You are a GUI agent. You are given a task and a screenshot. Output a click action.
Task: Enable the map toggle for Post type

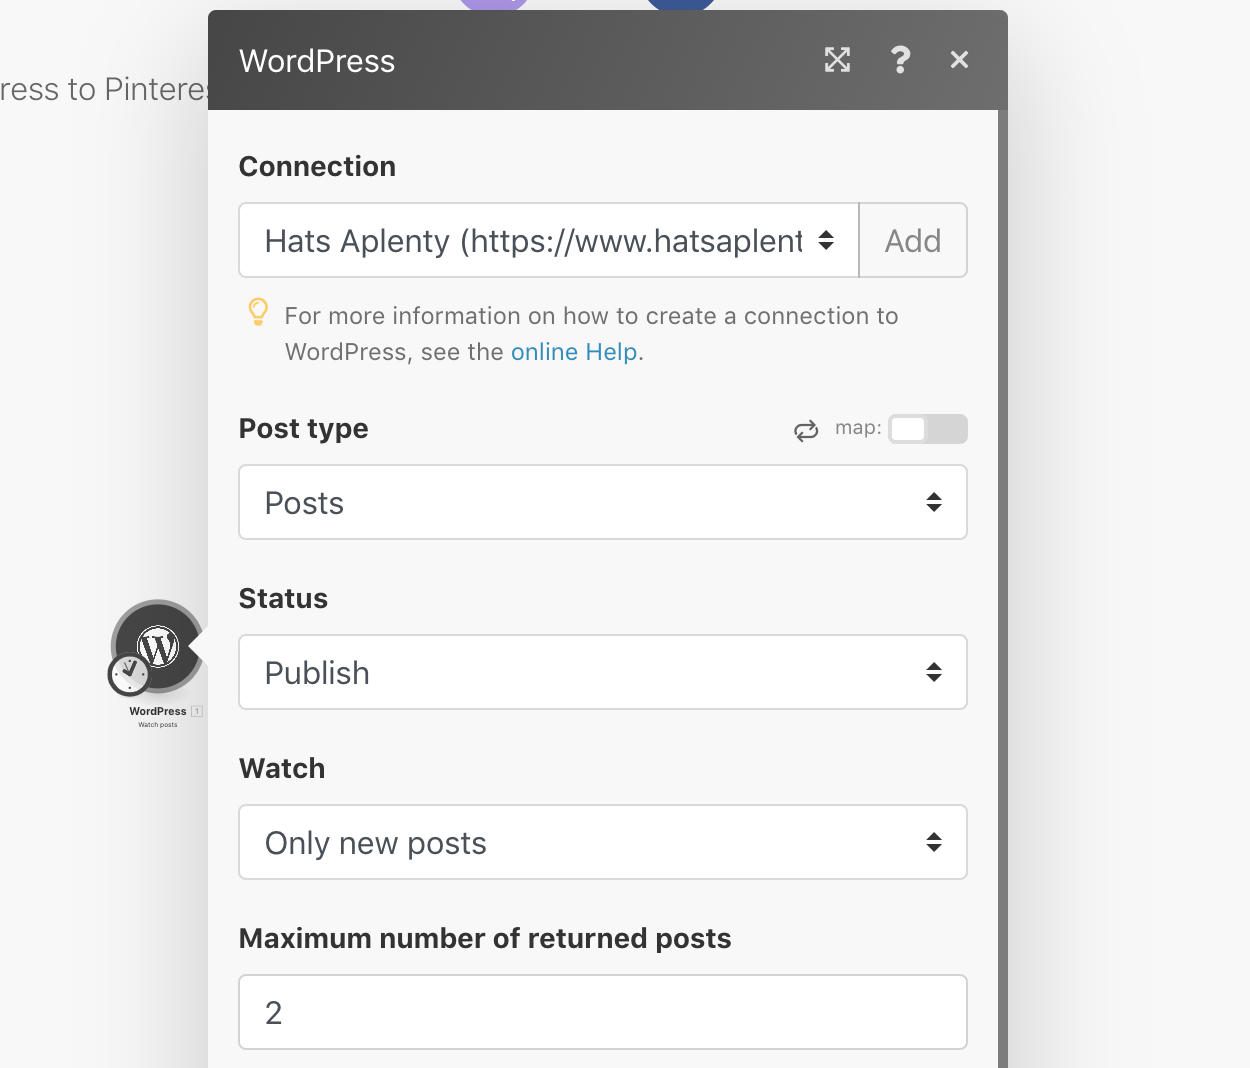point(927,429)
